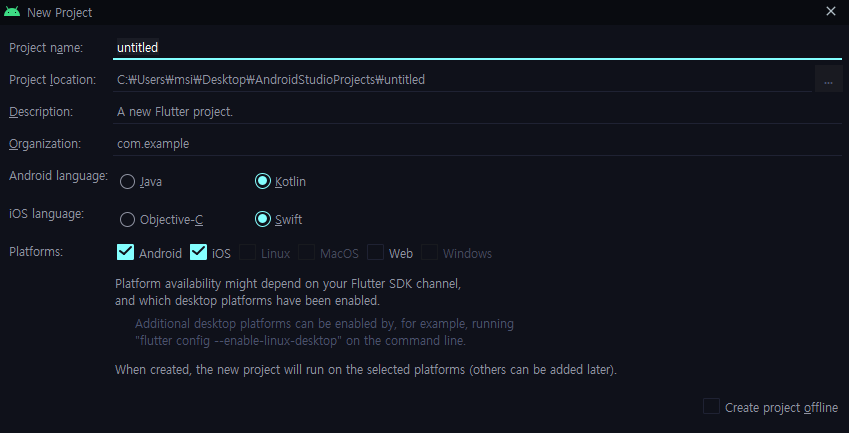Click the Android logo icon in title bar
The height and width of the screenshot is (433, 849).
pyautogui.click(x=12, y=12)
